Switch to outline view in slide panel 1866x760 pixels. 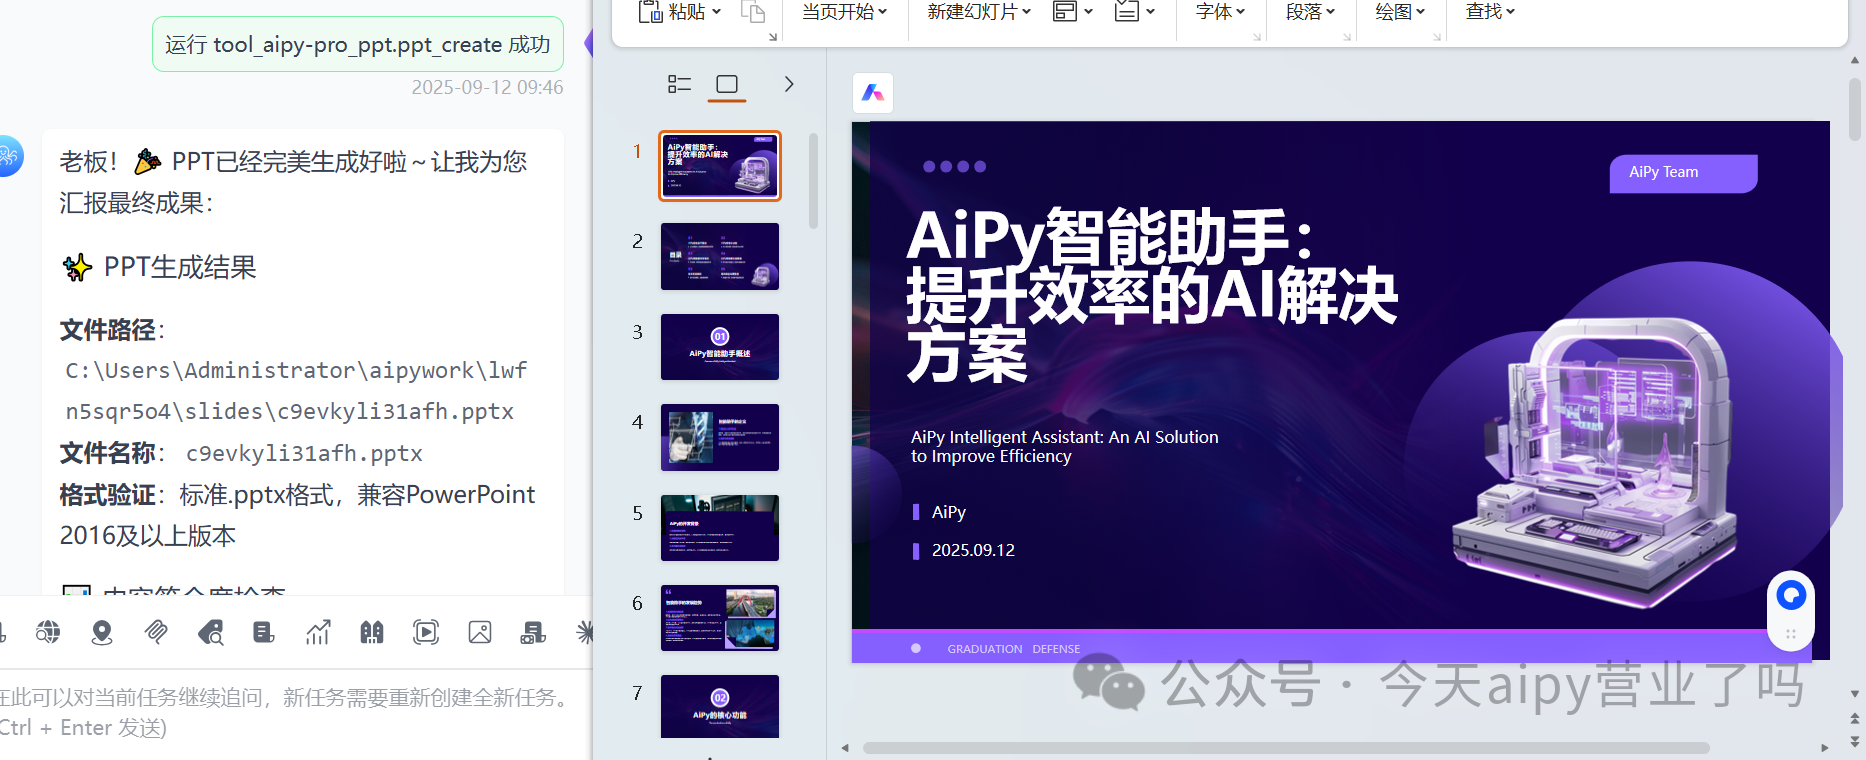click(680, 84)
